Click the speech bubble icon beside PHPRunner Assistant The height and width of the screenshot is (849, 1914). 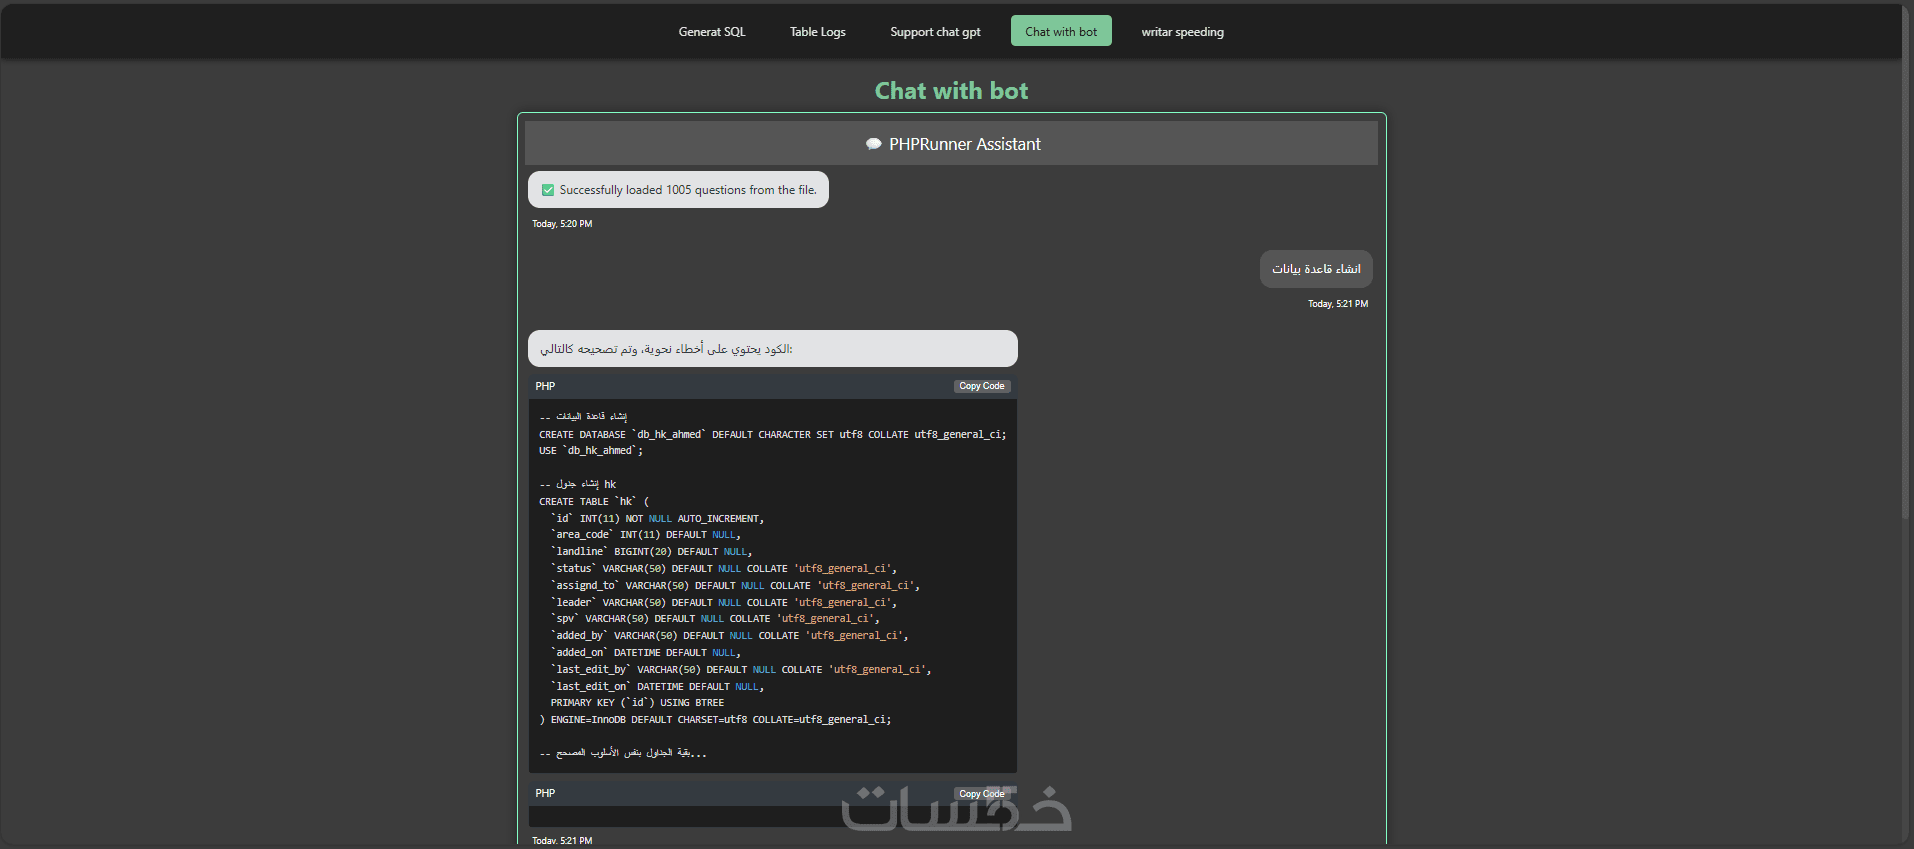(x=873, y=144)
